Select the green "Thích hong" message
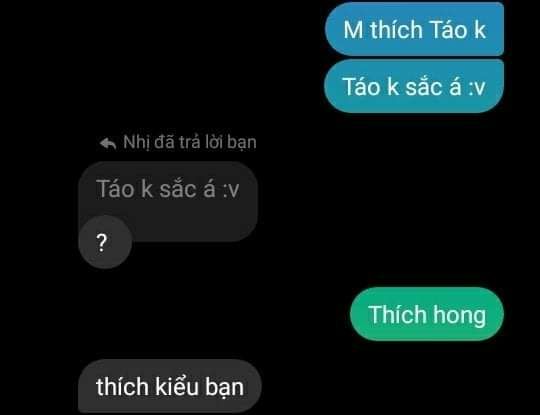540x415 pixels. point(427,314)
